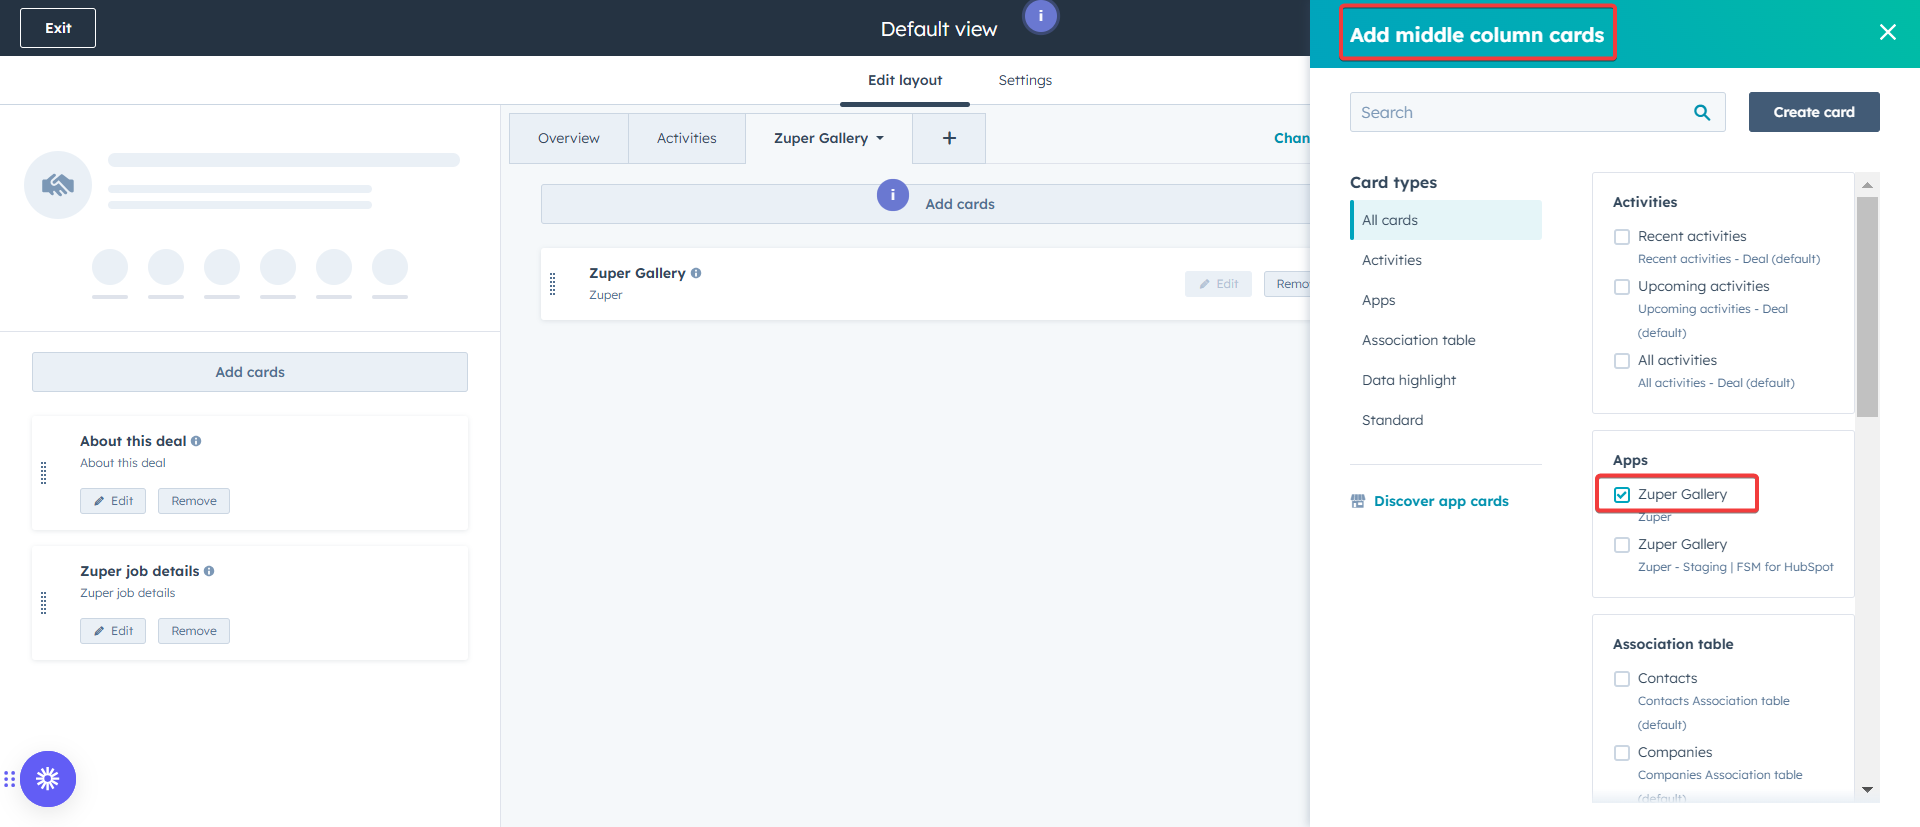Check the All activities checkbox

pyautogui.click(x=1622, y=361)
